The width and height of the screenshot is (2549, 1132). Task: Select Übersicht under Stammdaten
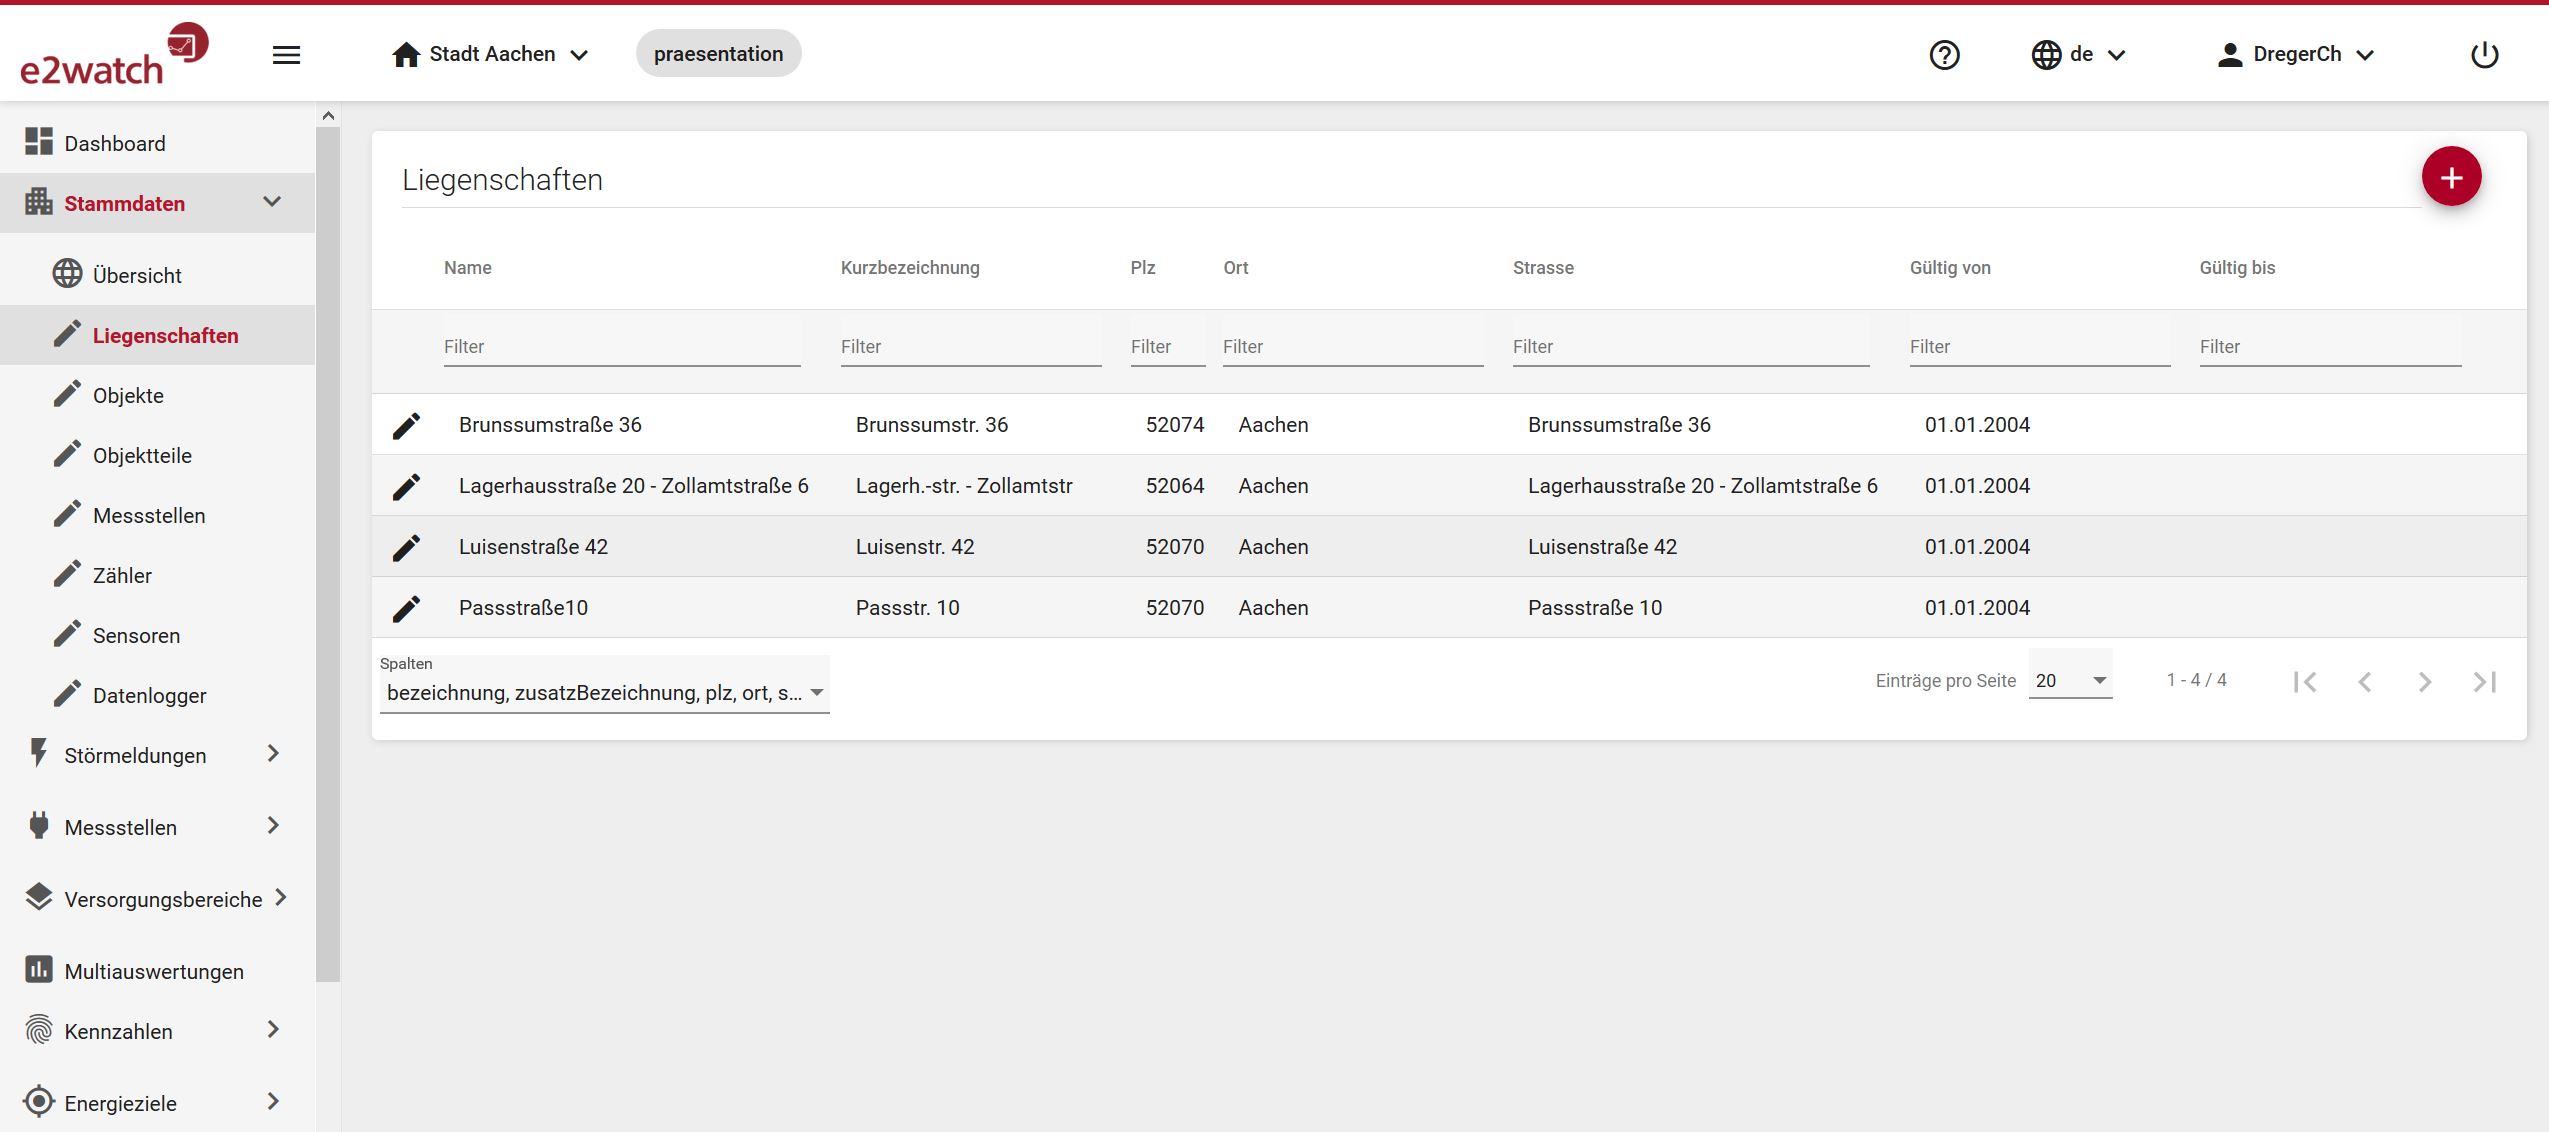pyautogui.click(x=137, y=274)
